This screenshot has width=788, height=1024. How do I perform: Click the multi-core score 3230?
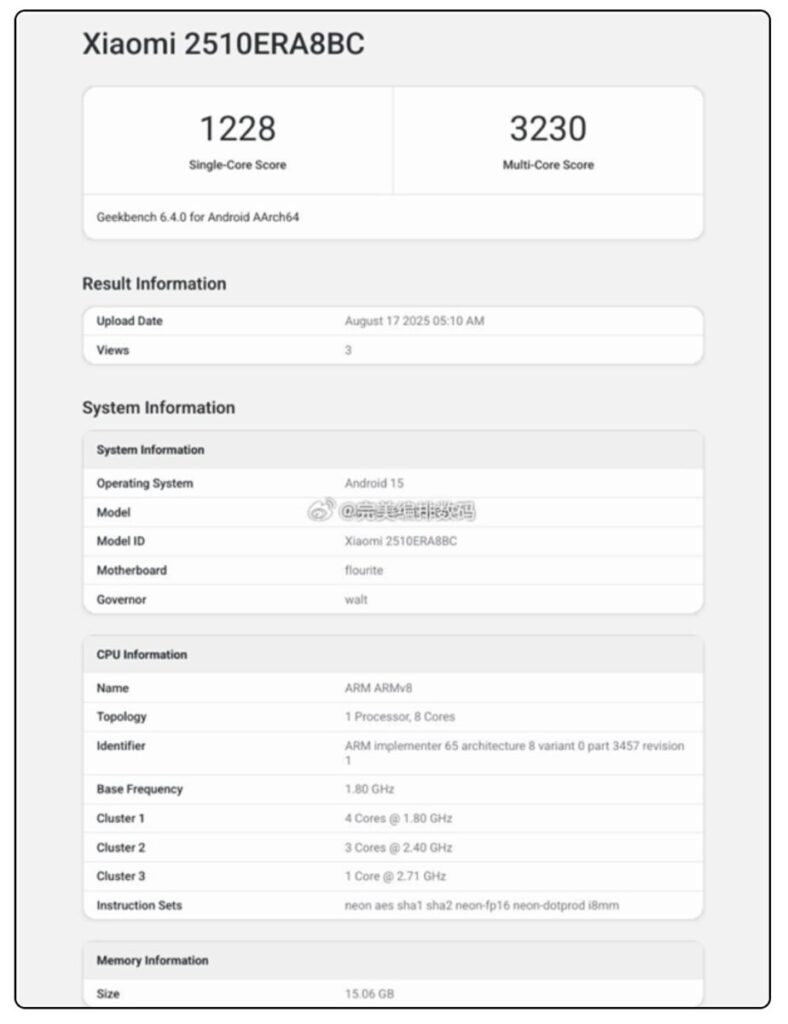548,128
